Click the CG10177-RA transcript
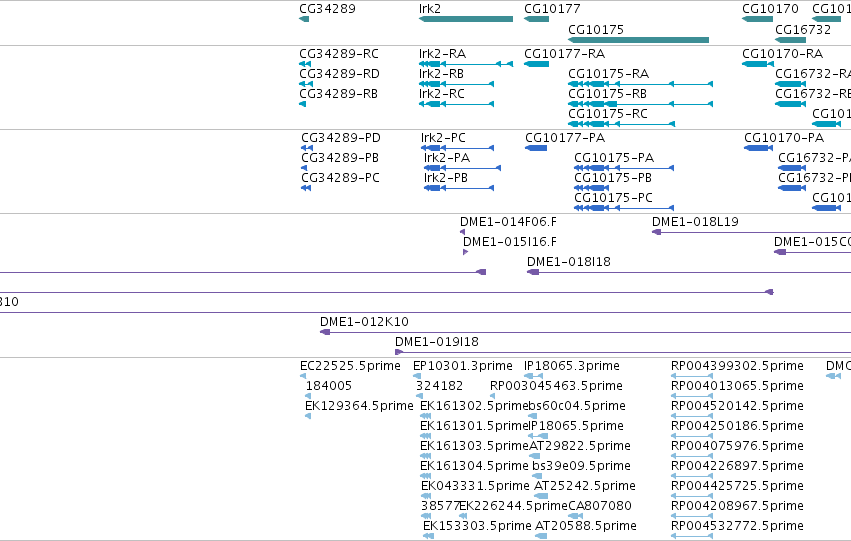851x541 pixels. 564,54
